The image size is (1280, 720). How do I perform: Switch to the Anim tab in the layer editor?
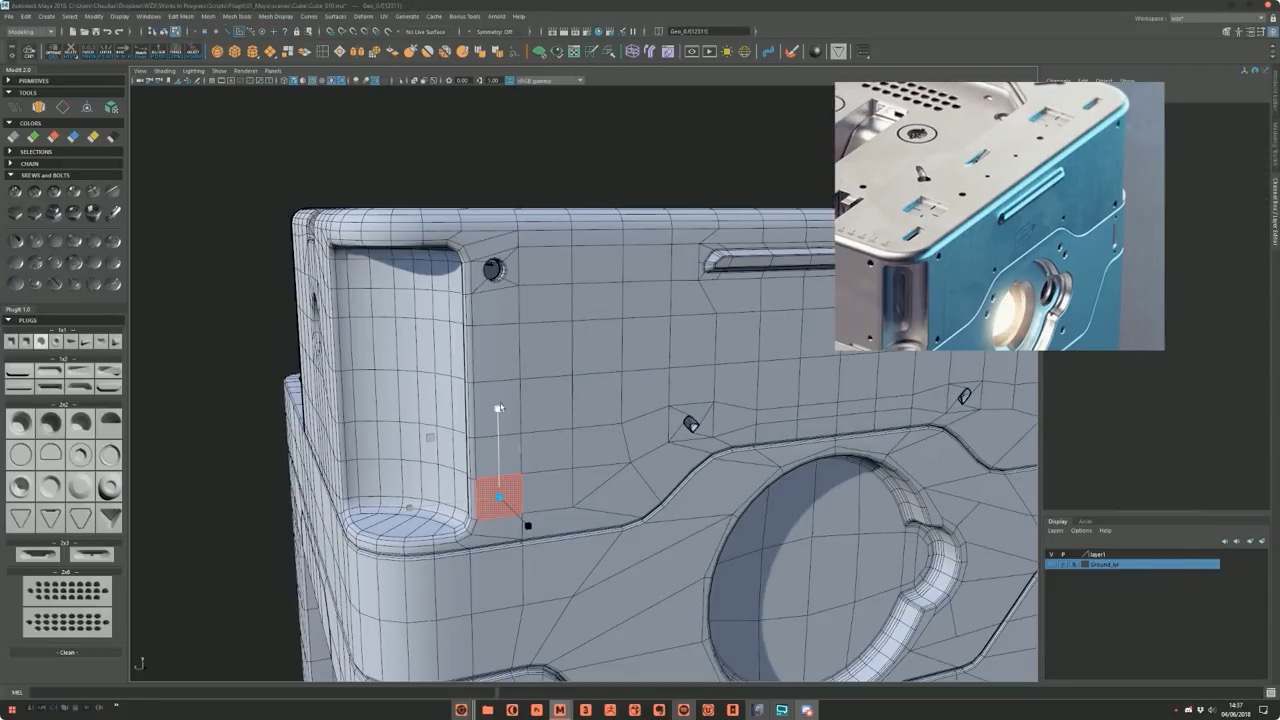[x=1086, y=521]
